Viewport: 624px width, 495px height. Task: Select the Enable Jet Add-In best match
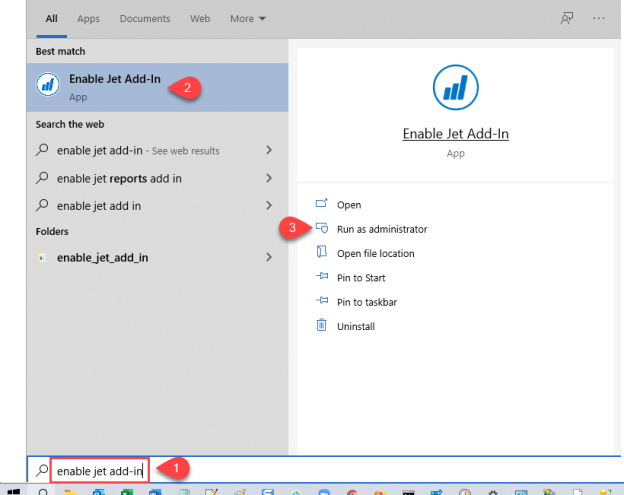[158, 87]
